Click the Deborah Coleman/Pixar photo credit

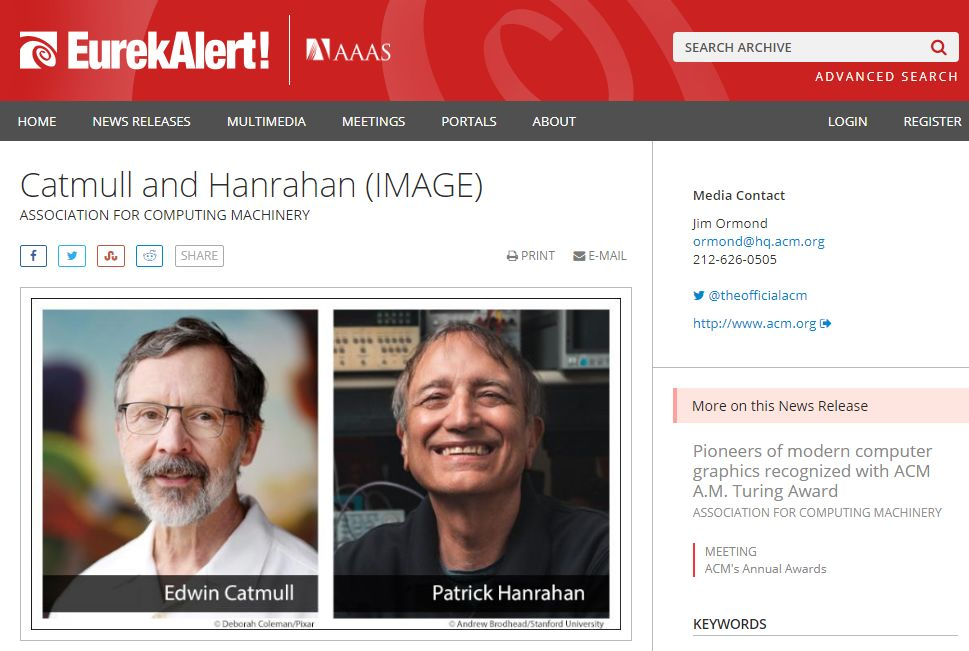[264, 624]
